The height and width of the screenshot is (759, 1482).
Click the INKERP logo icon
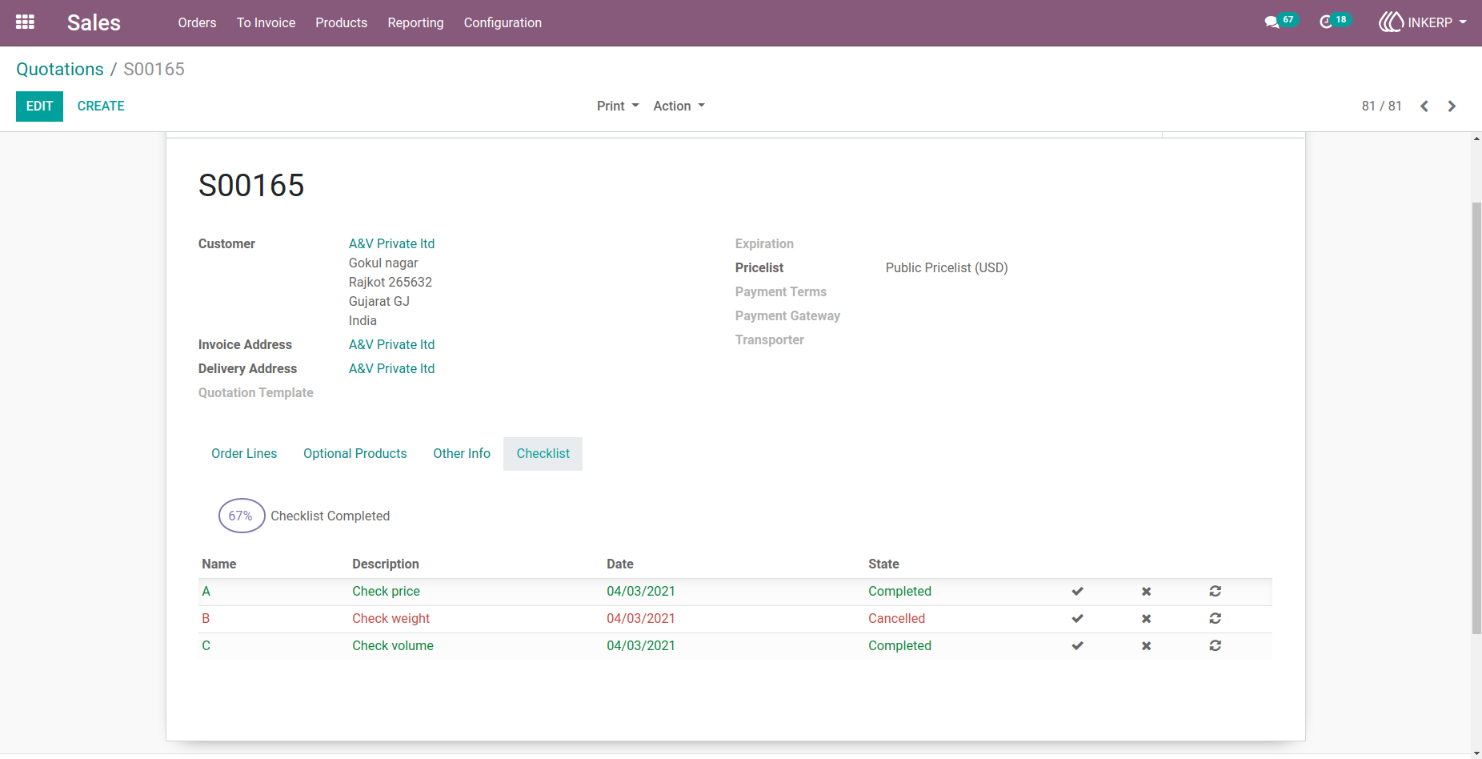[x=1391, y=22]
